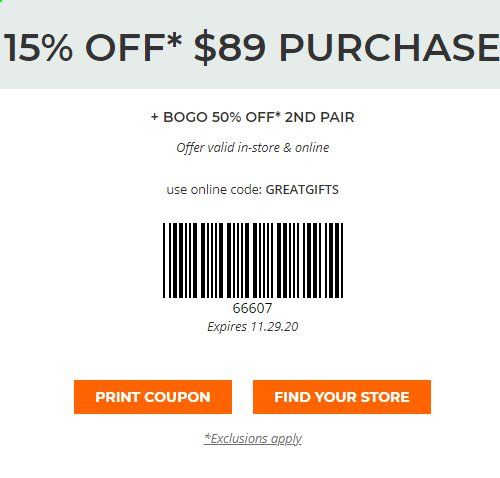Click the word 'online' after the ampersand

[x=312, y=147]
